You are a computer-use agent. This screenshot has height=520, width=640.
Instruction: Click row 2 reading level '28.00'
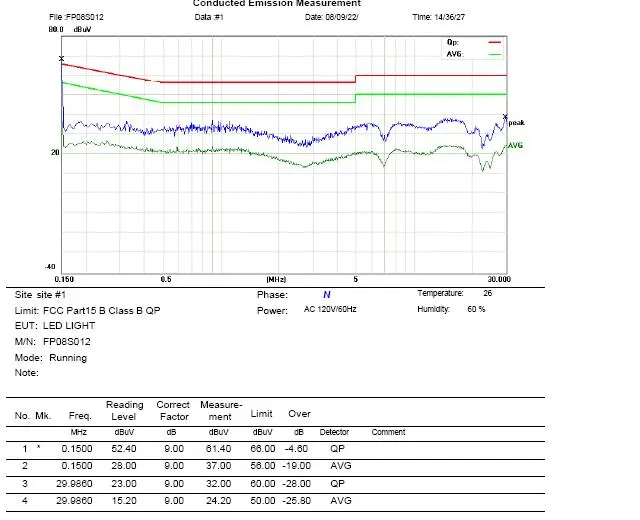[124, 466]
